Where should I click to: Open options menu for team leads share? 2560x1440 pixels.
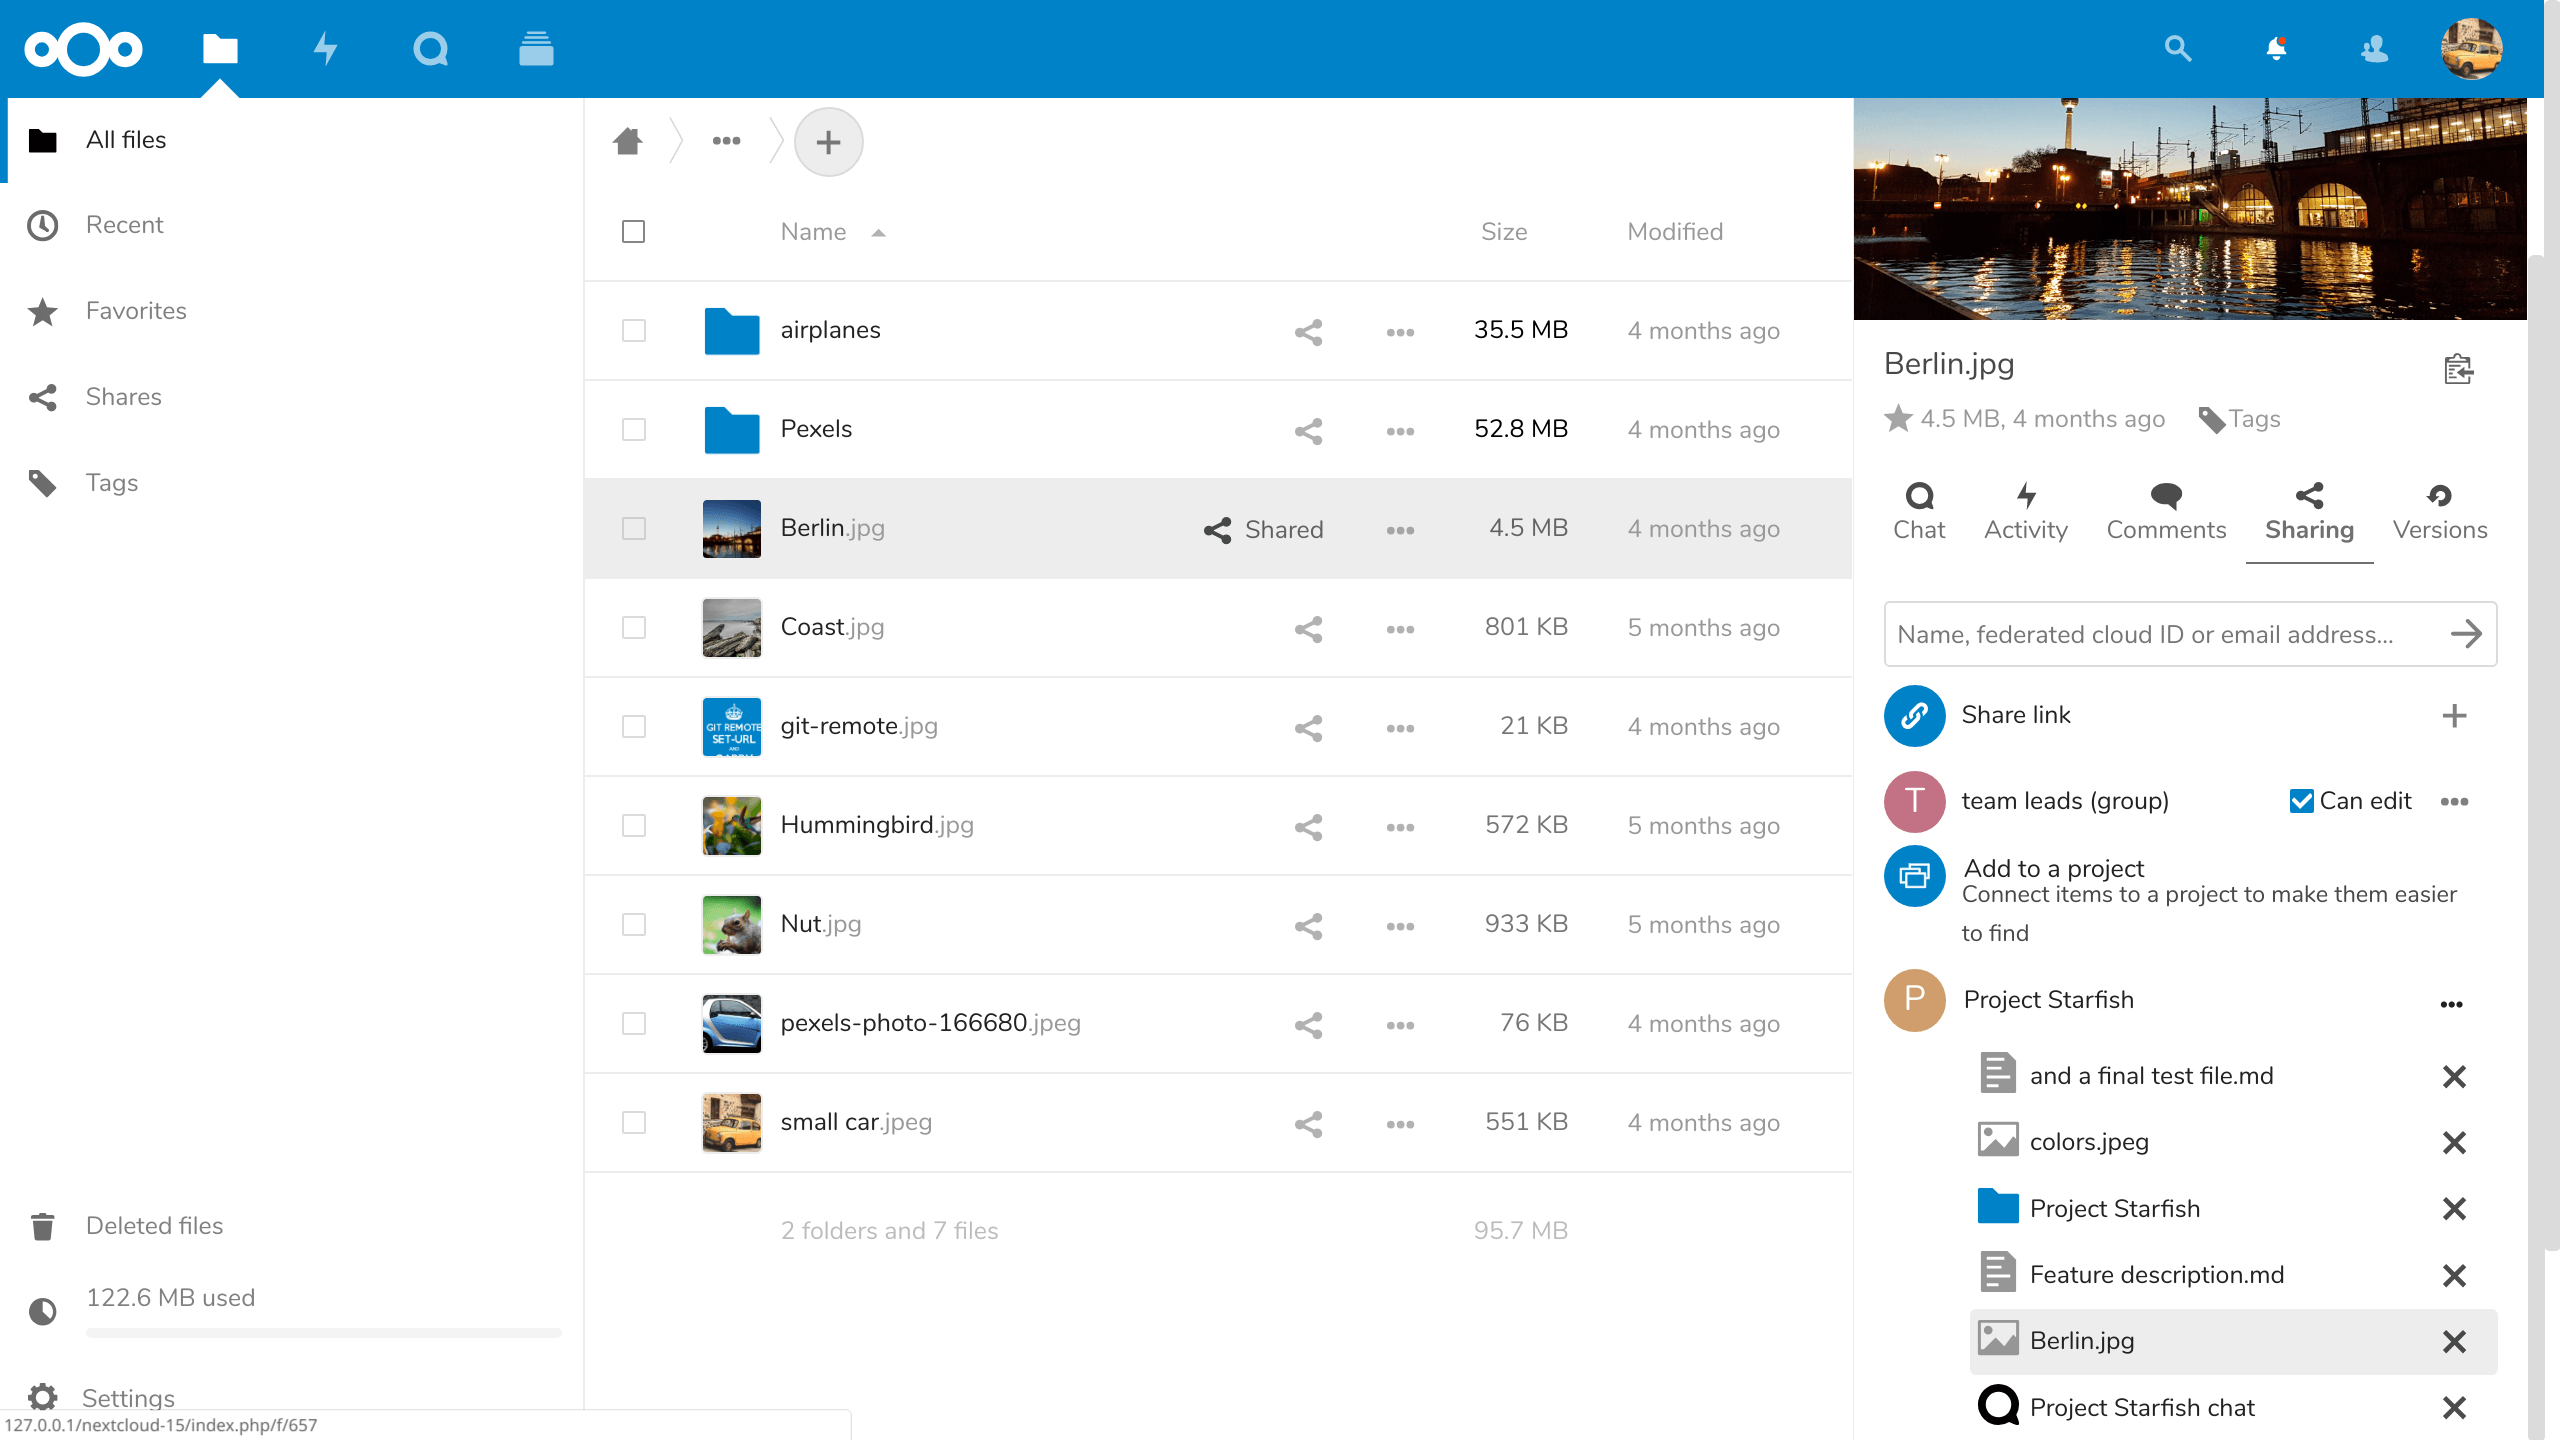point(2454,802)
